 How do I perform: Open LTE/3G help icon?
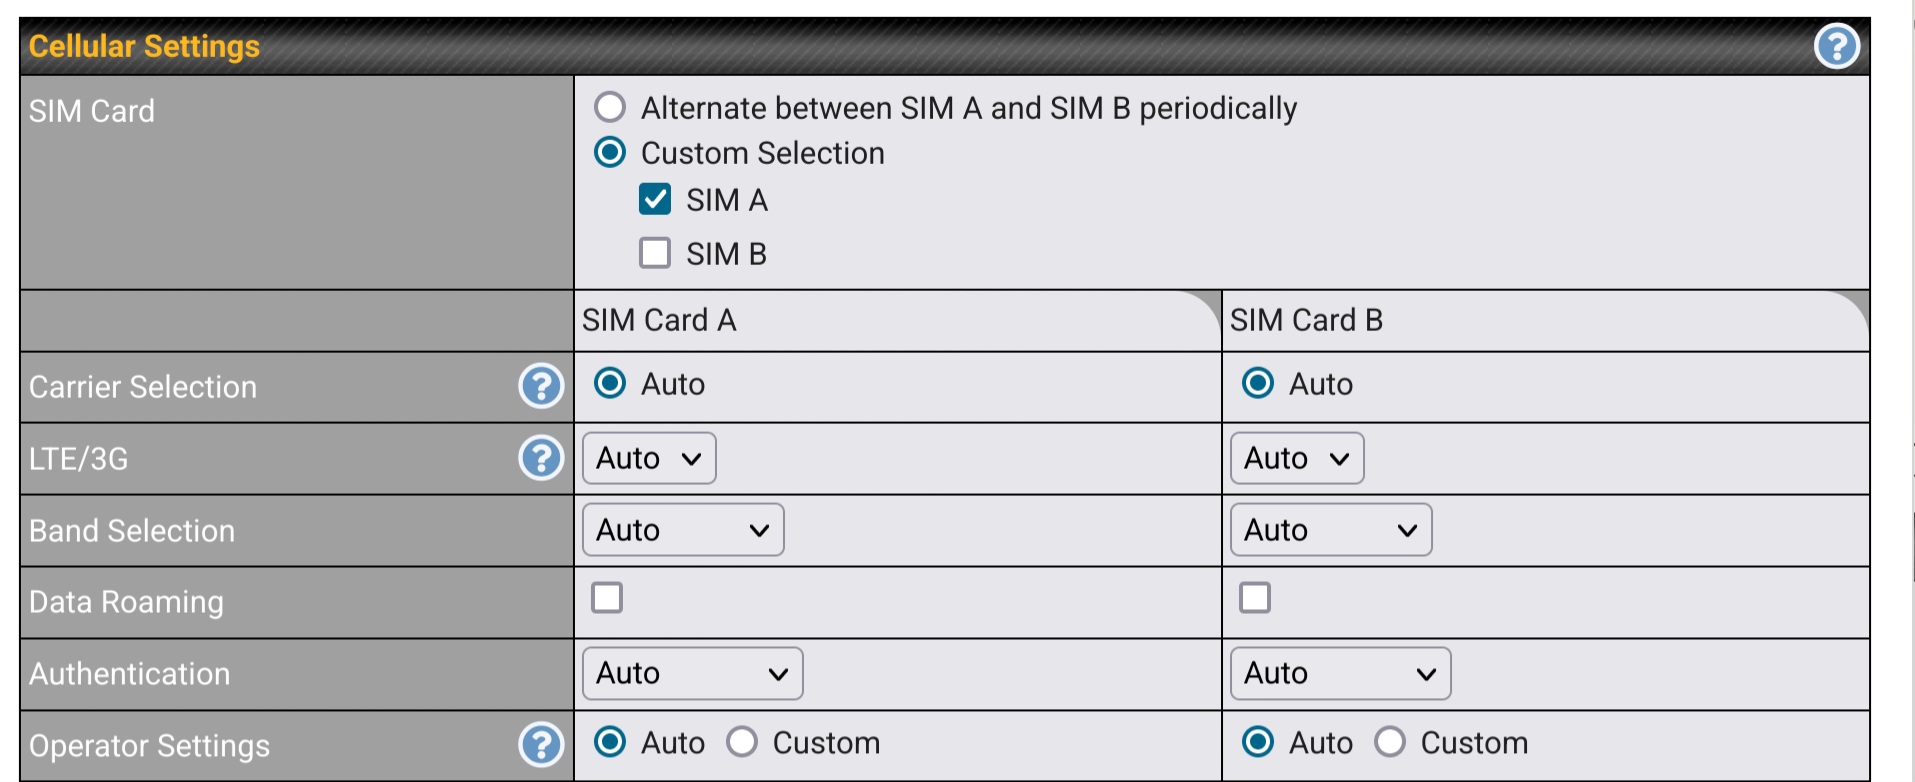coord(541,458)
